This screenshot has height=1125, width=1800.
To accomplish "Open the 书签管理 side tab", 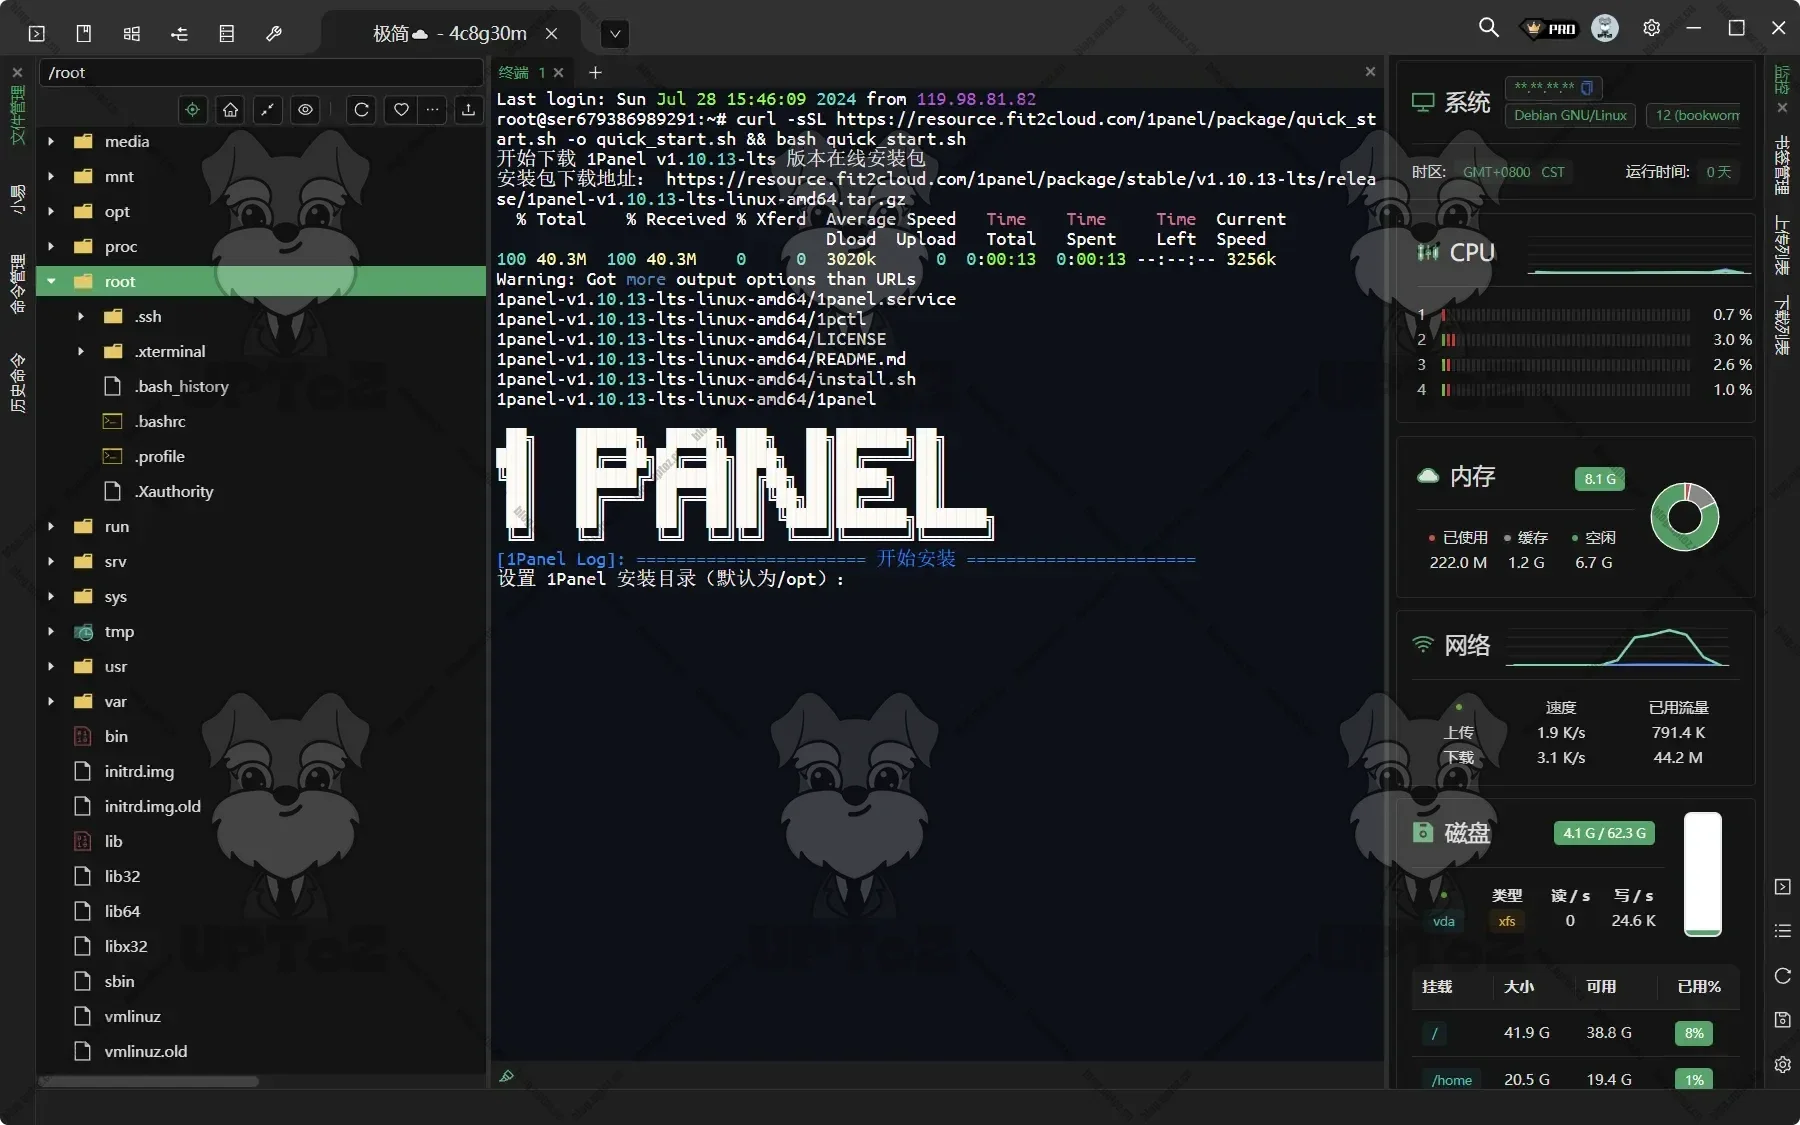I will pos(1782,165).
